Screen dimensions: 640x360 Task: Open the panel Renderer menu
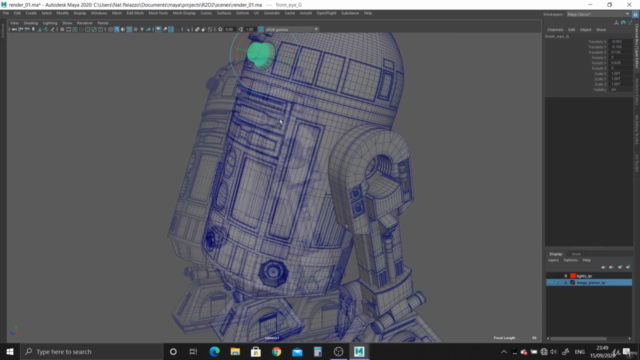[x=84, y=23]
